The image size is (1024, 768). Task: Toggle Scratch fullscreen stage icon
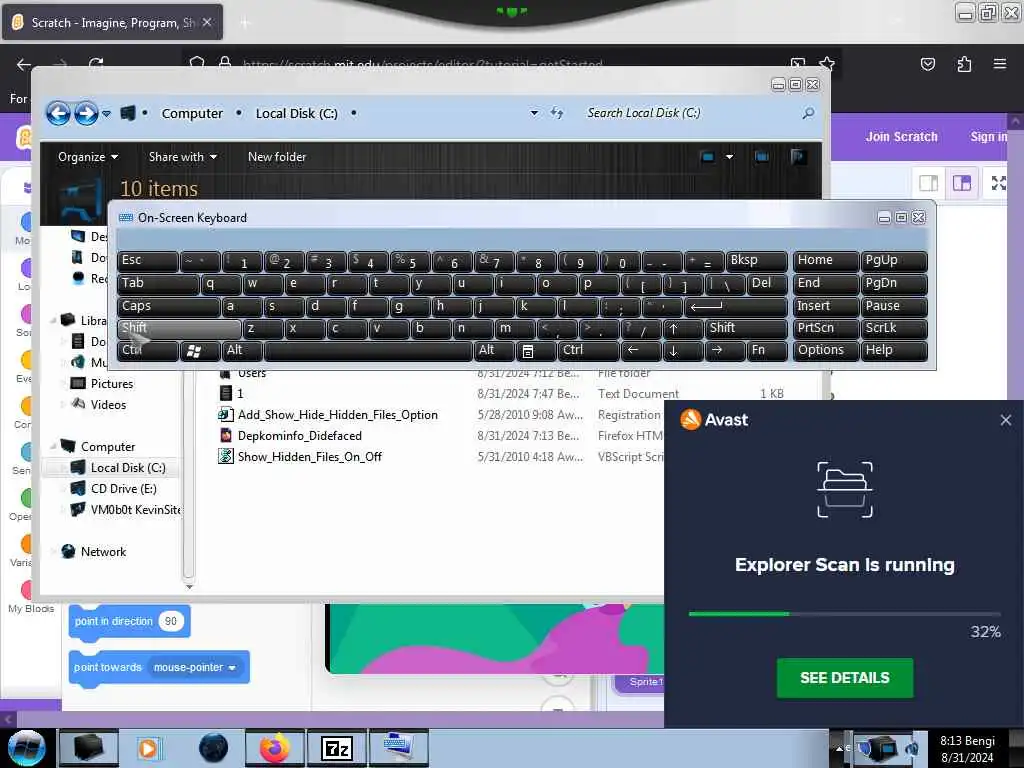click(x=998, y=184)
